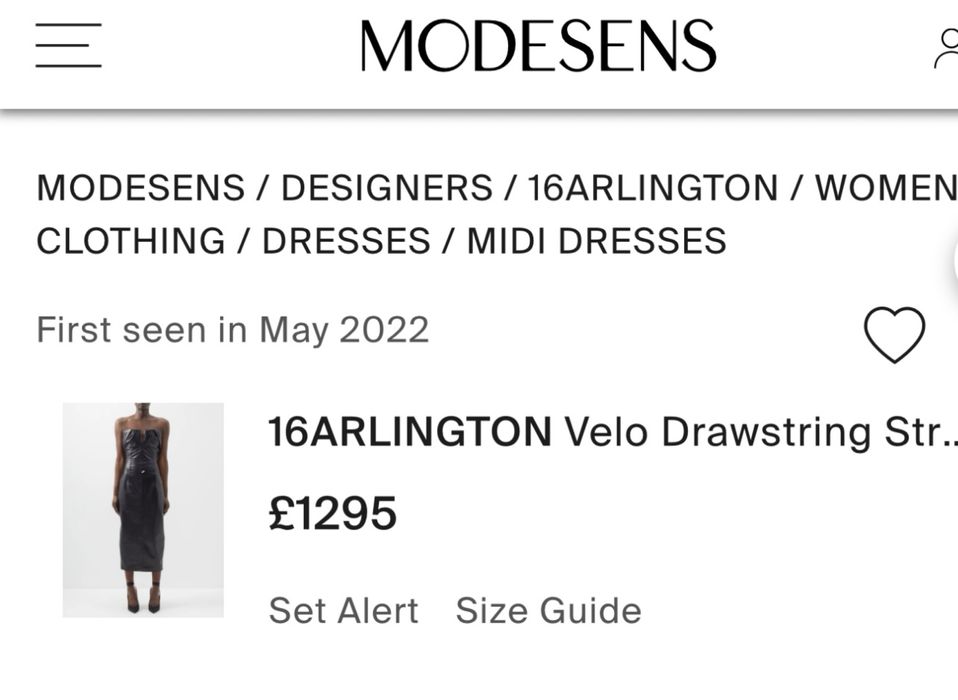Go to the DESIGNERS breadcrumb
Screen dimensions: 958x700
coord(386,188)
